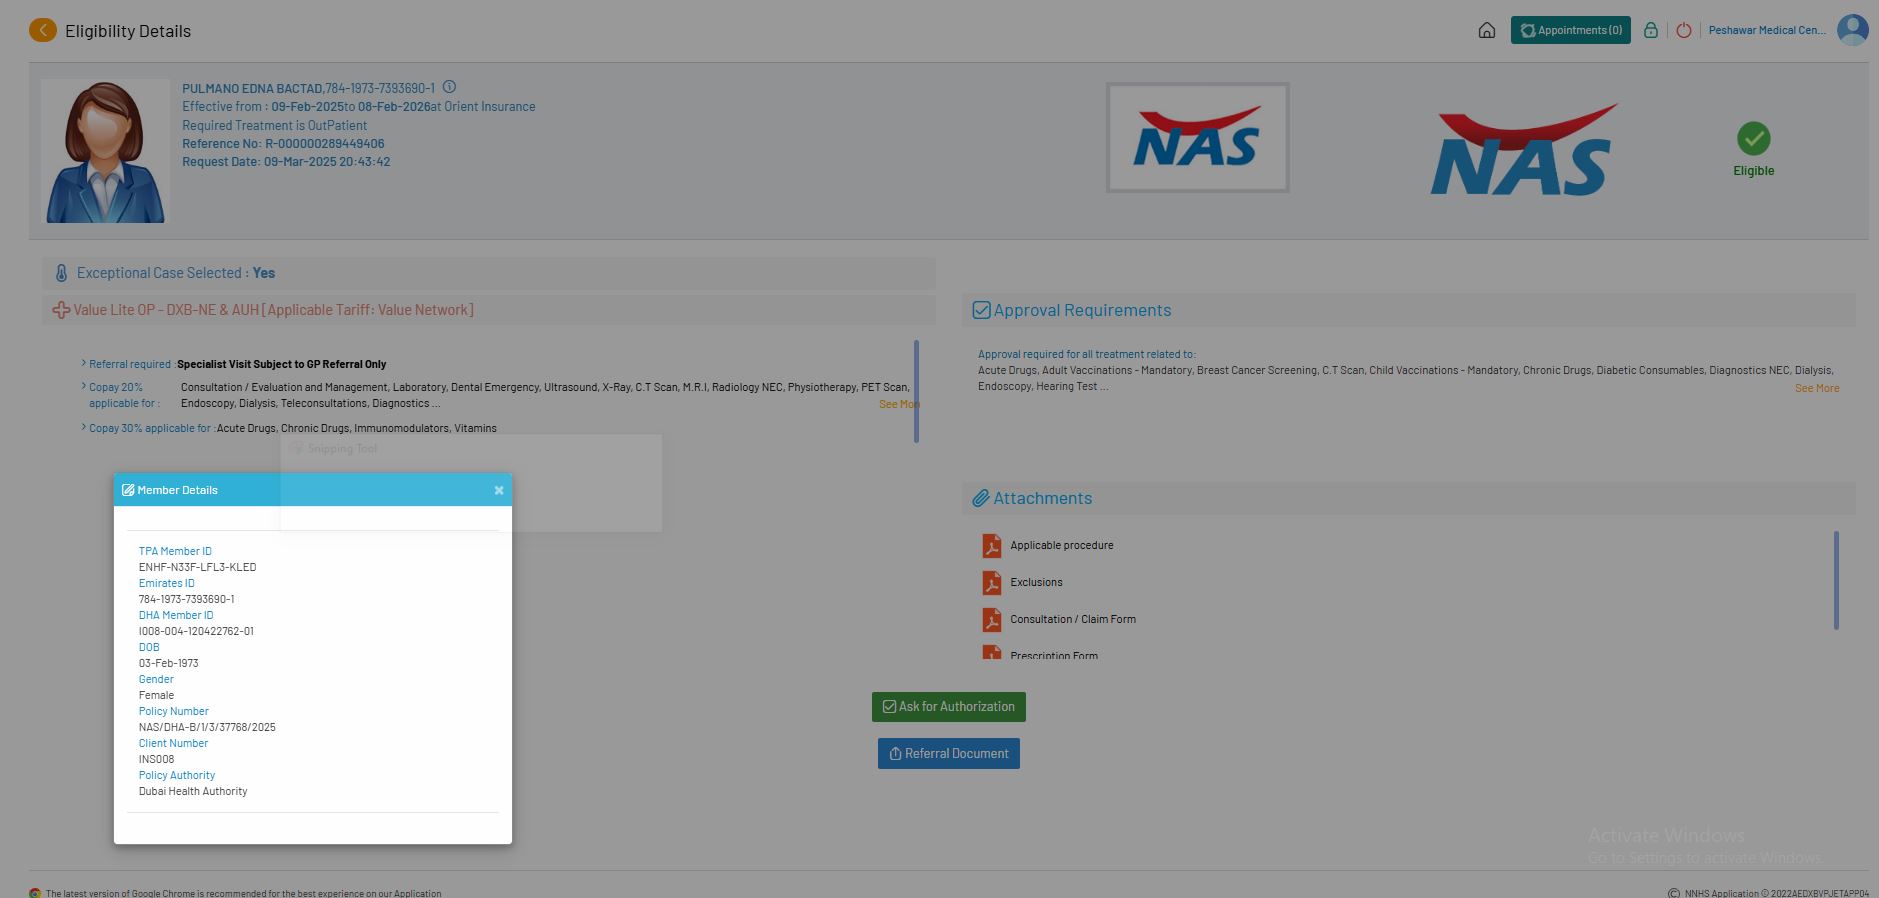Click the info icon beside member name
Image resolution: width=1879 pixels, height=898 pixels.
tap(450, 87)
